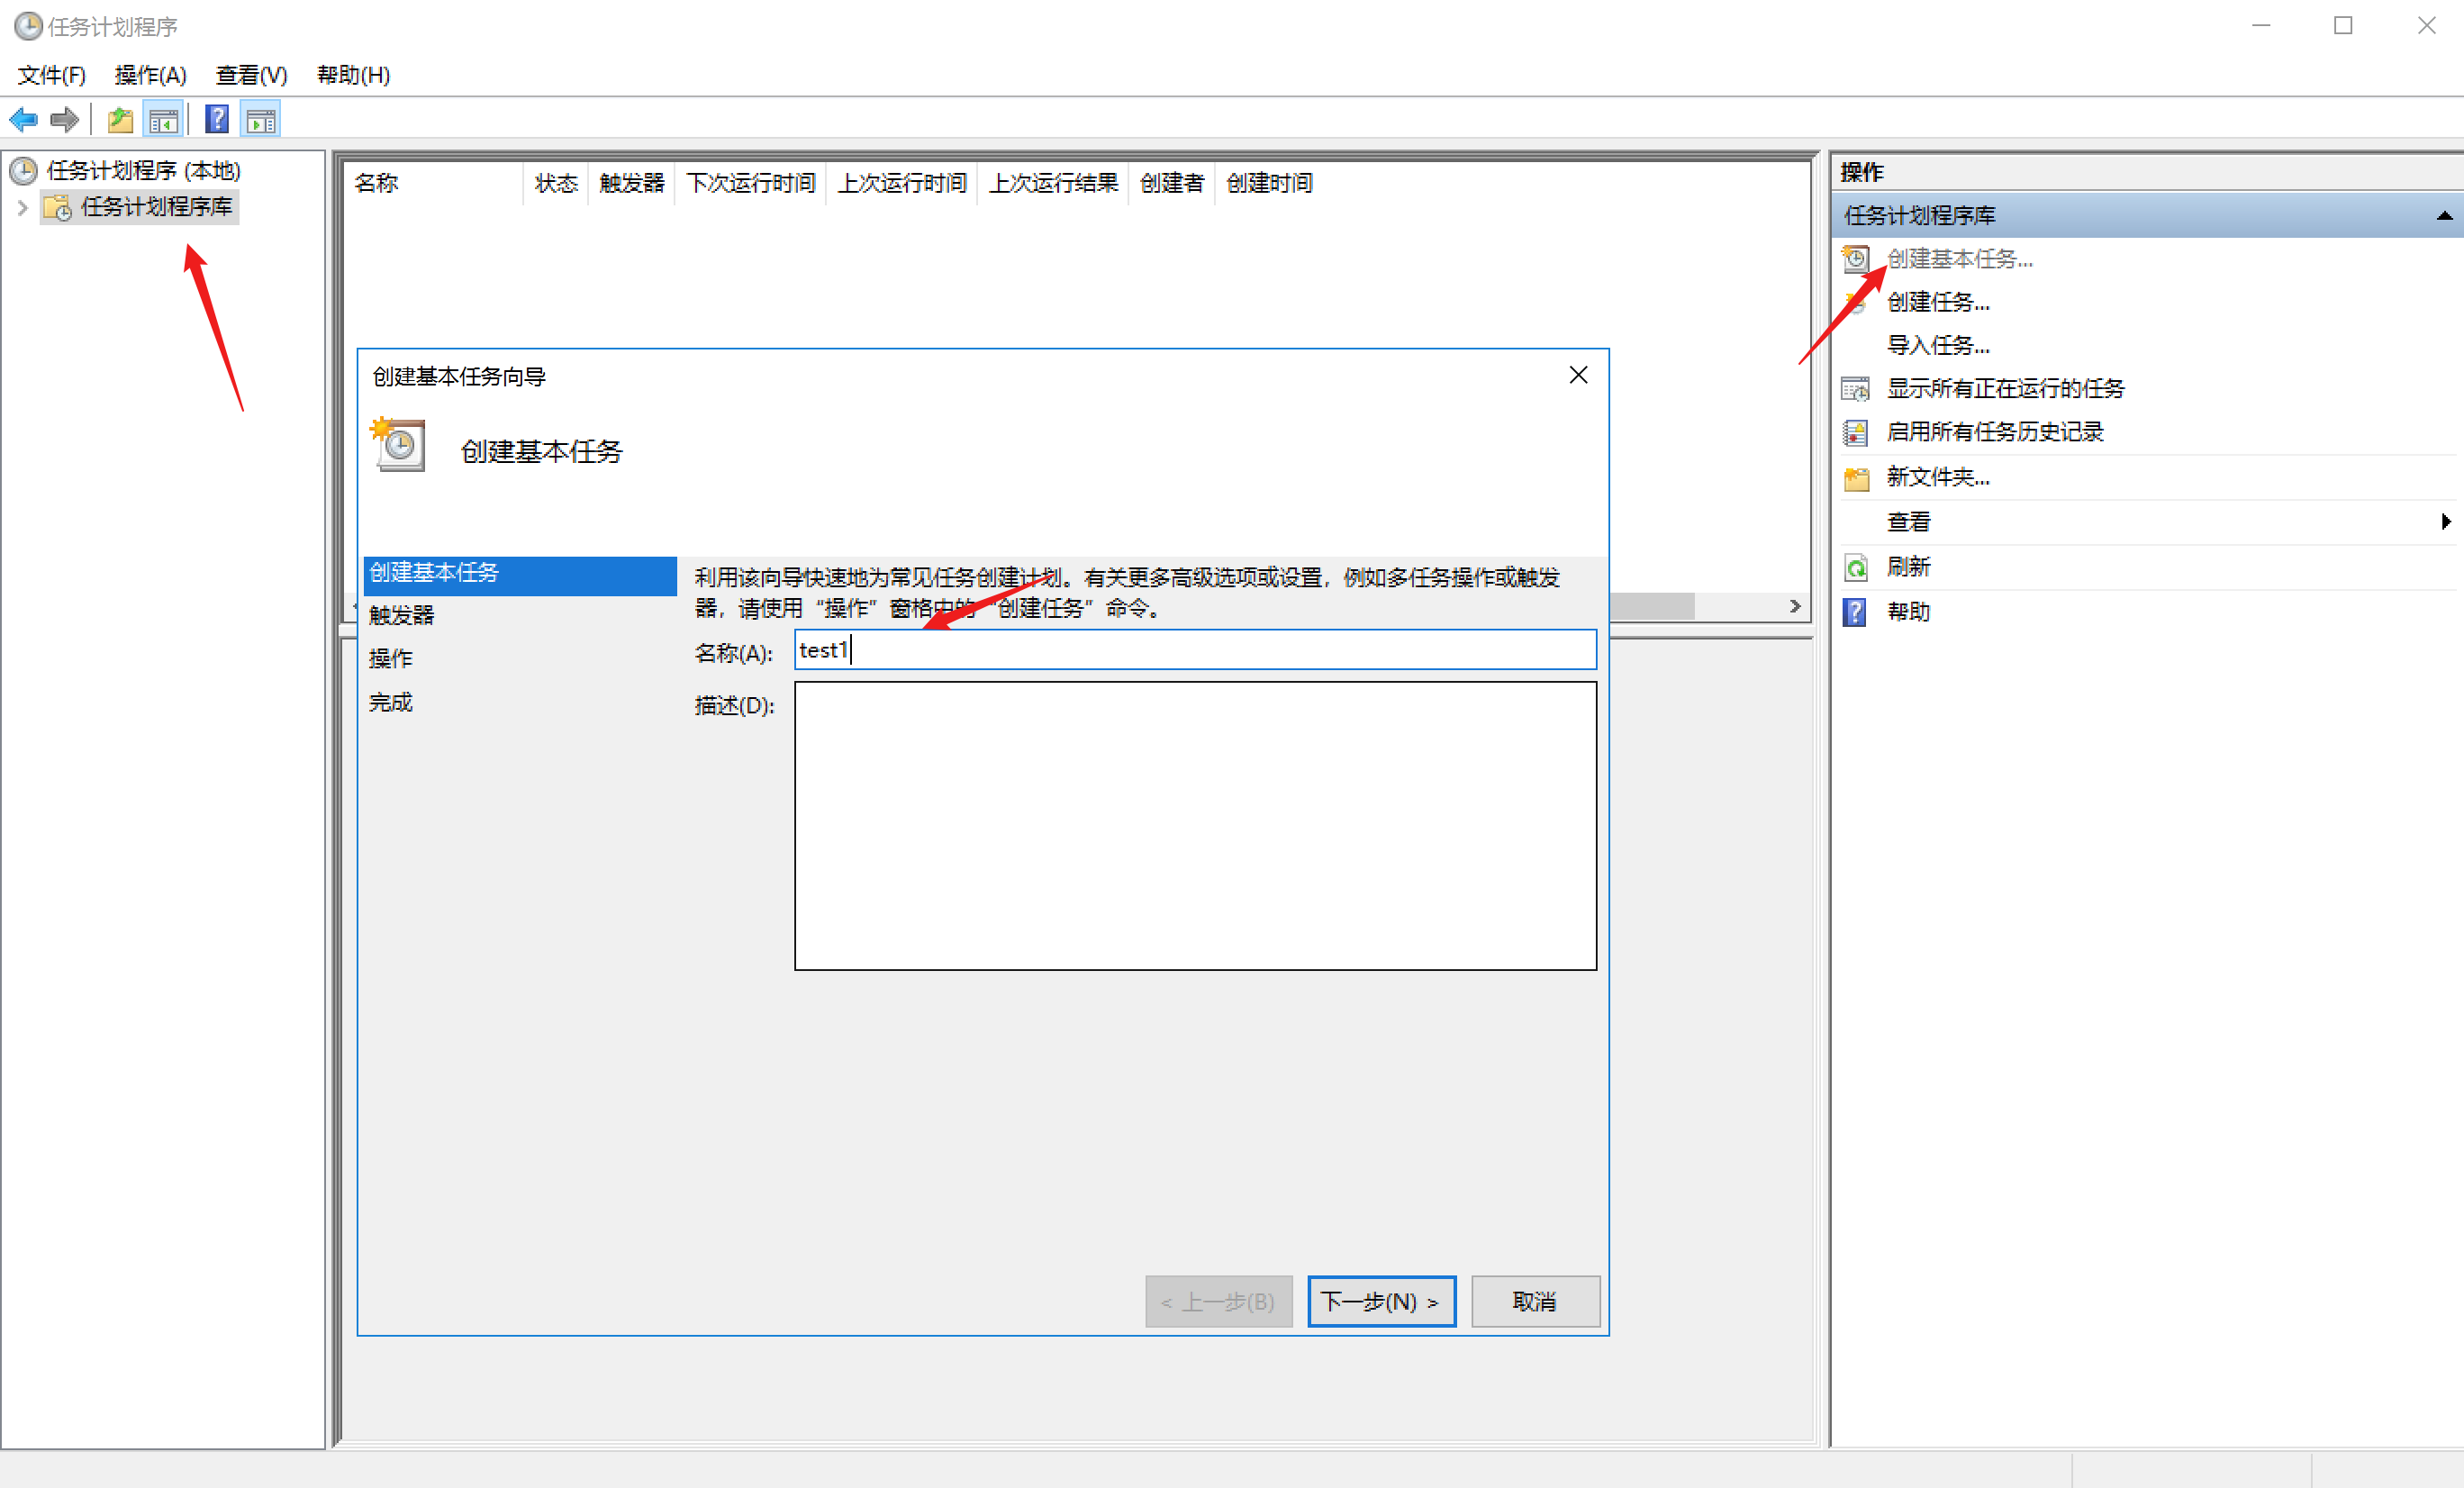Sort by the 创建者 column header
This screenshot has width=2464, height=1488.
[1172, 183]
